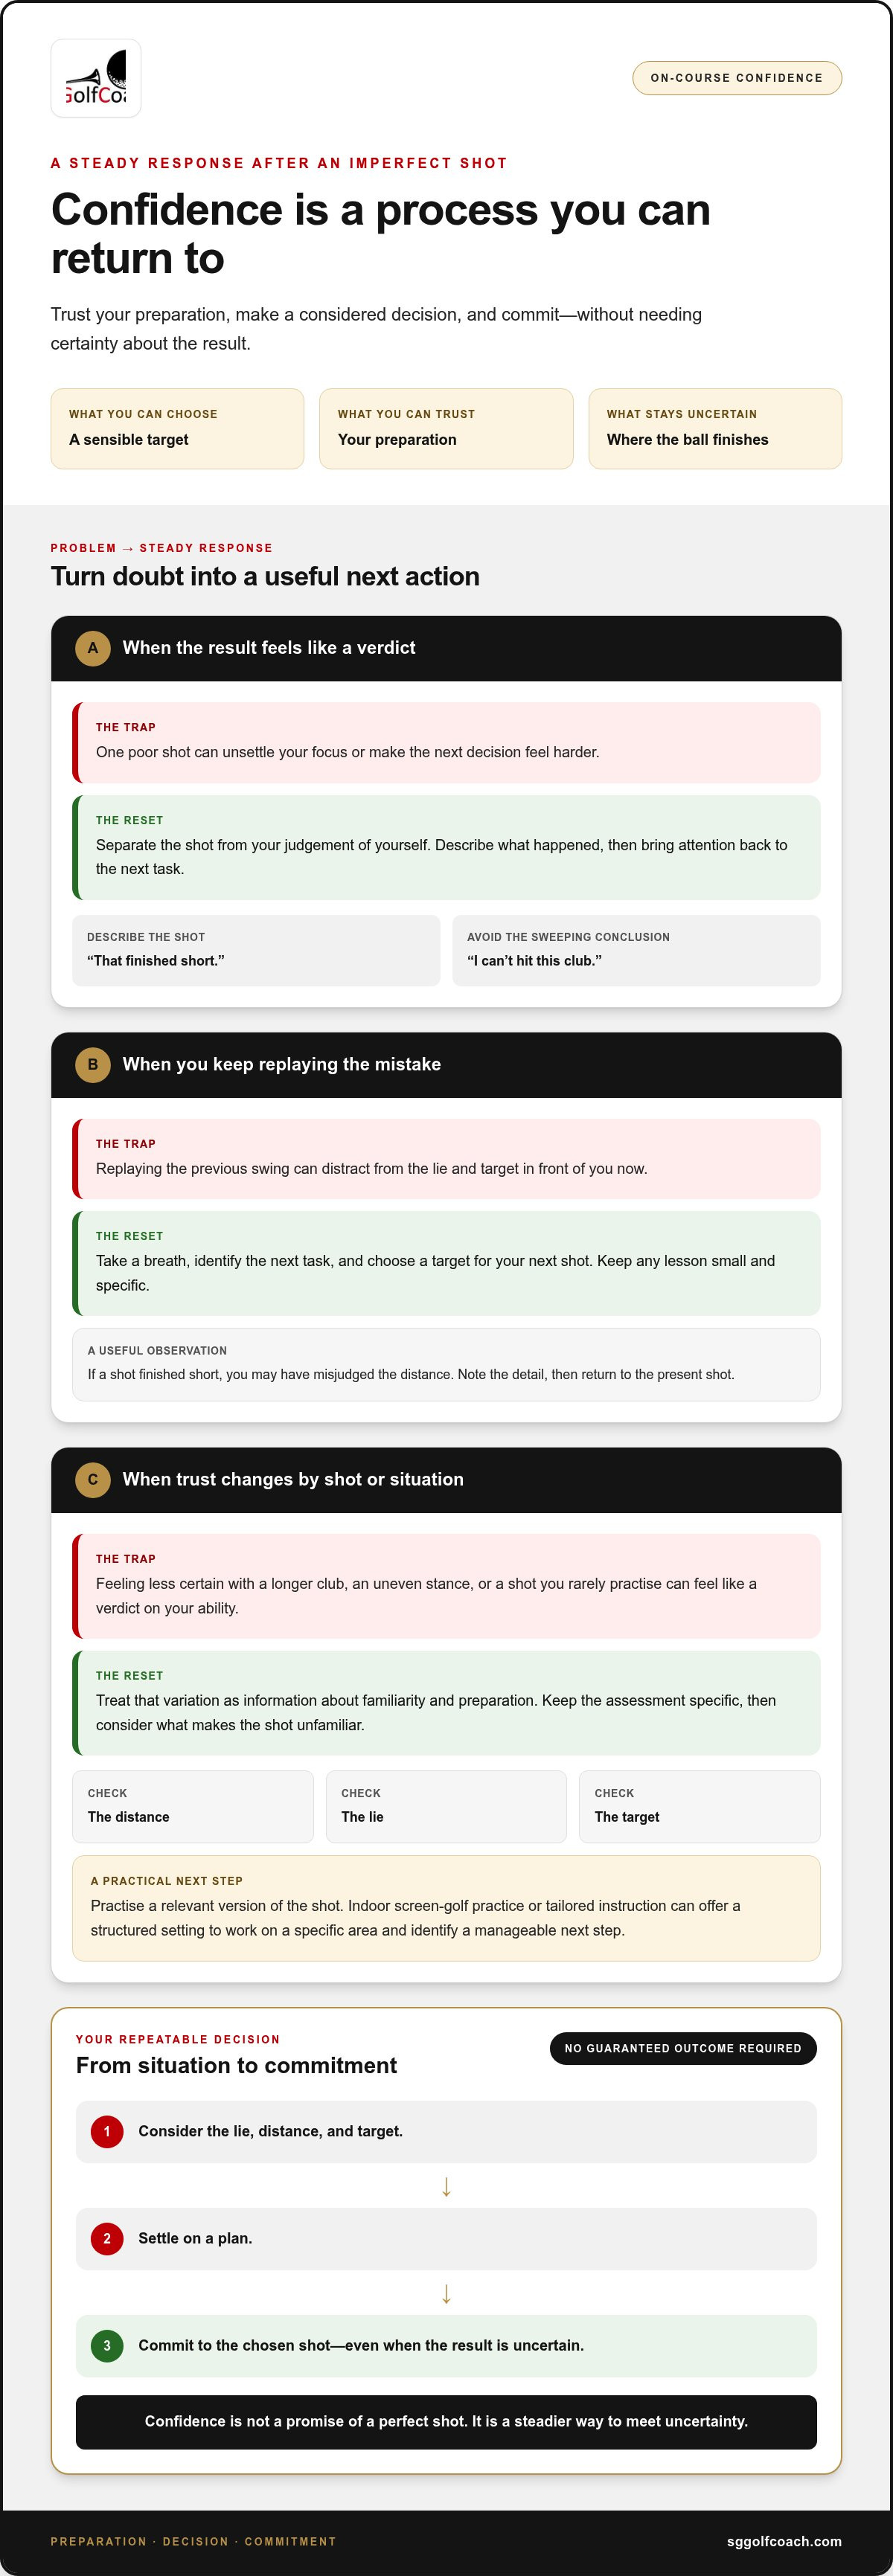Click the No Guaranteed Outcome Required badge
The width and height of the screenshot is (893, 2576).
(x=683, y=2048)
